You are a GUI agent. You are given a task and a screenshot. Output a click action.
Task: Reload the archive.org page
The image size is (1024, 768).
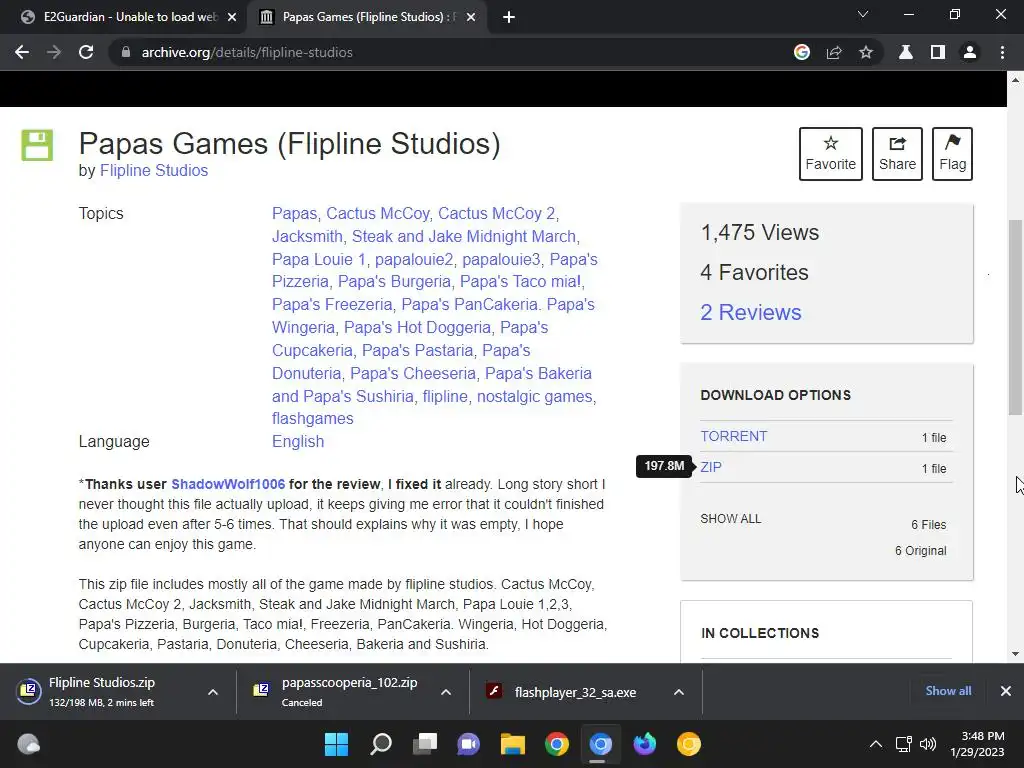pos(86,52)
